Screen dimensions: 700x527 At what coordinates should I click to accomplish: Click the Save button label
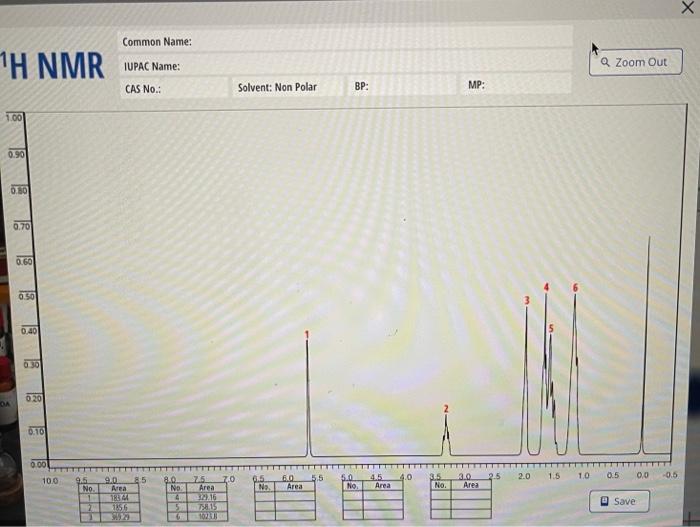tap(625, 502)
